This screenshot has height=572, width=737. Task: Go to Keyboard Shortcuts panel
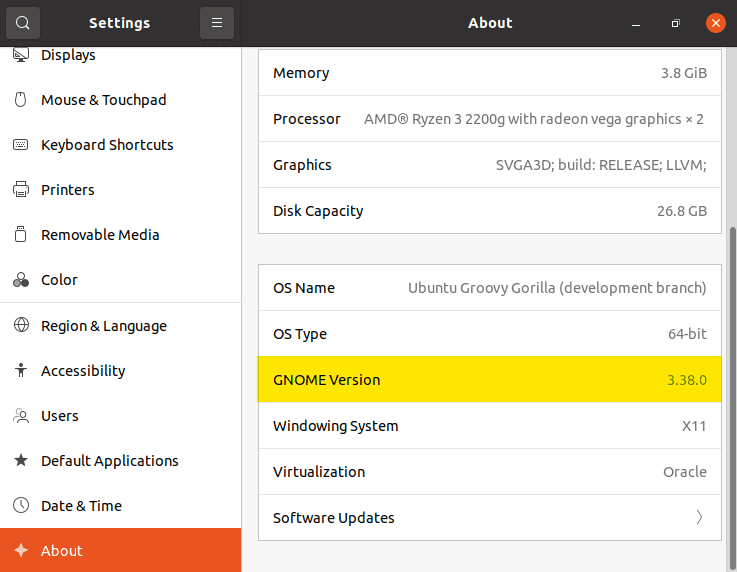[x=120, y=145]
